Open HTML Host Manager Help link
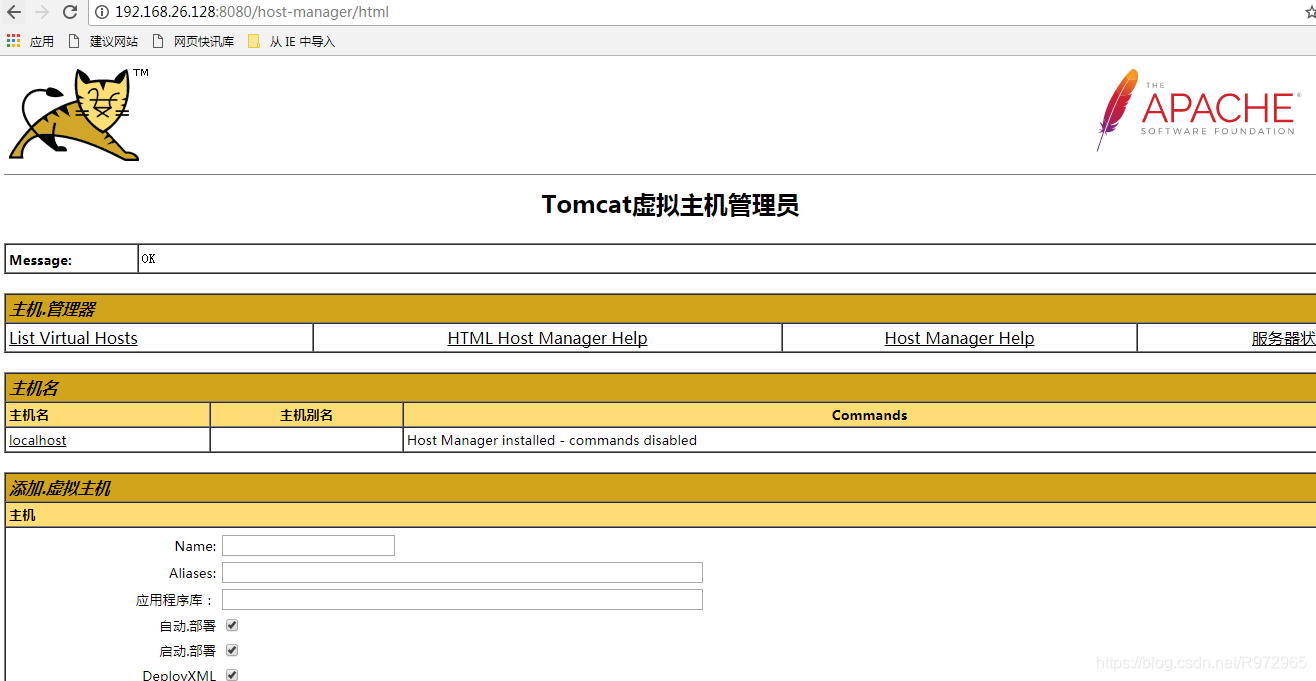The height and width of the screenshot is (681, 1316). click(x=547, y=338)
